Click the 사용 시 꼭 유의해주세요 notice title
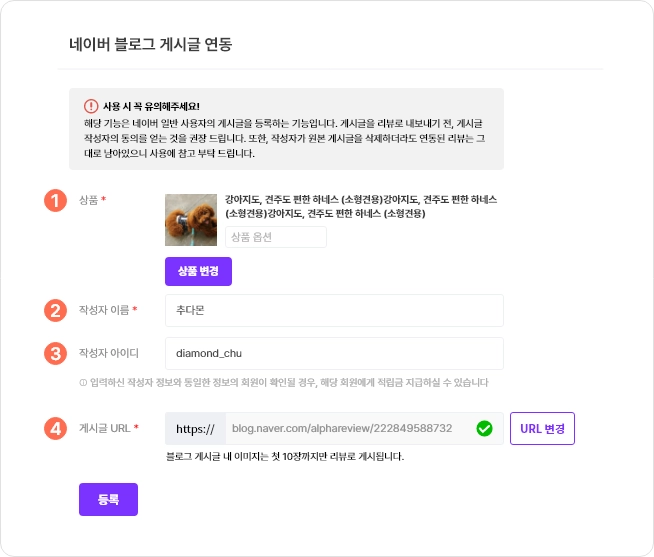 [151, 105]
